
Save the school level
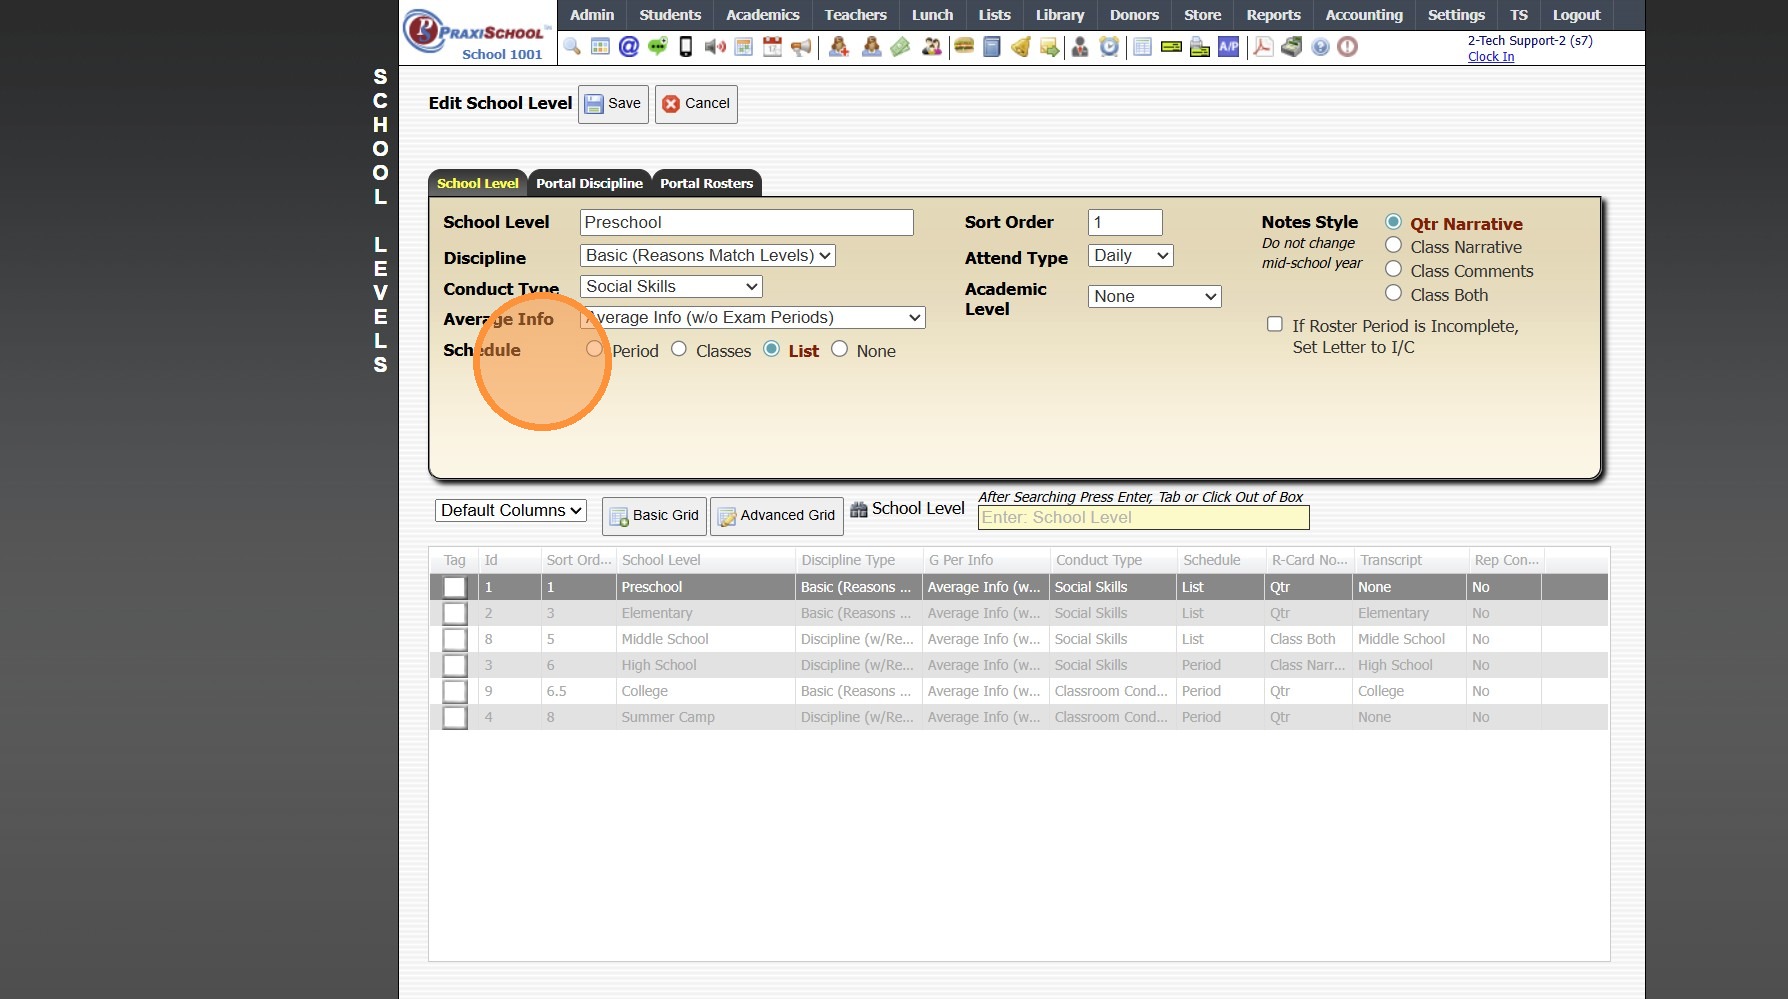(x=613, y=104)
